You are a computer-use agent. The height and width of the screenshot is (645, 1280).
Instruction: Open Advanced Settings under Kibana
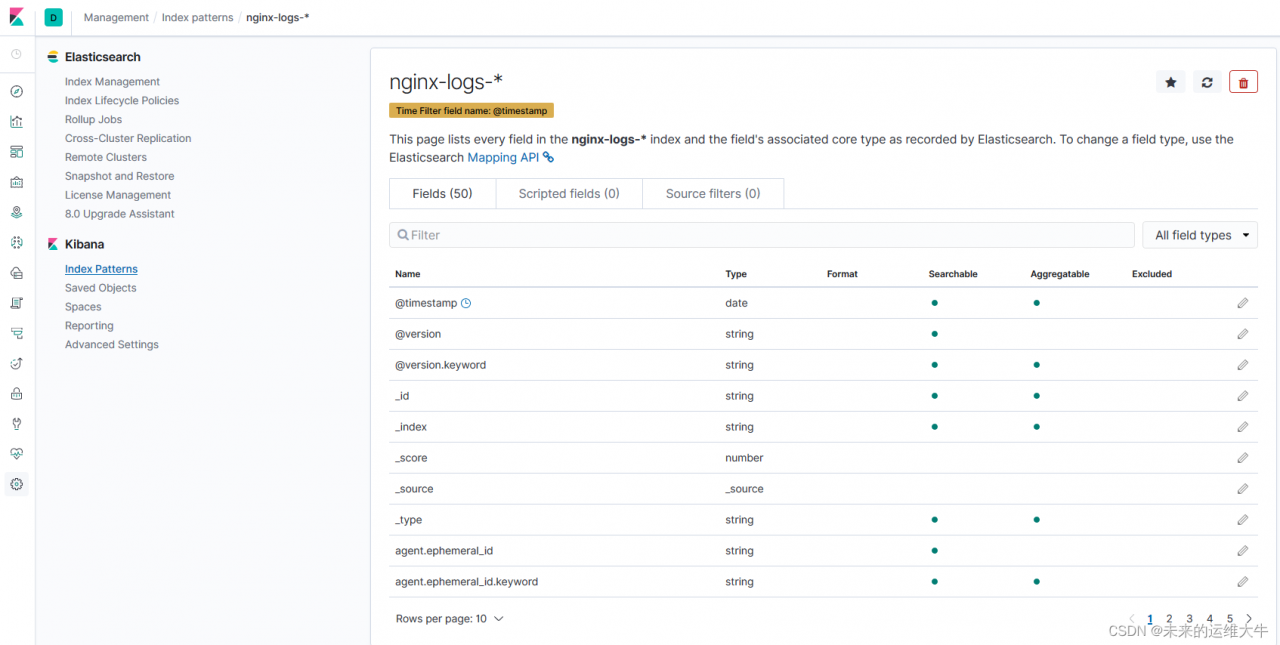pyautogui.click(x=112, y=345)
